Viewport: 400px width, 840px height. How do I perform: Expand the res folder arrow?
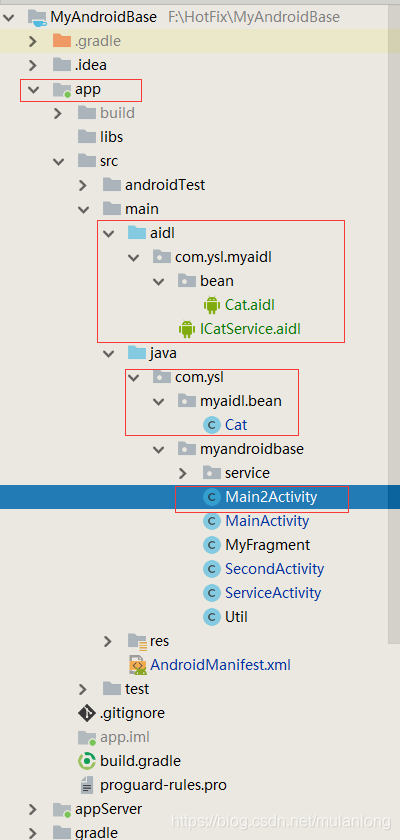[x=108, y=641]
